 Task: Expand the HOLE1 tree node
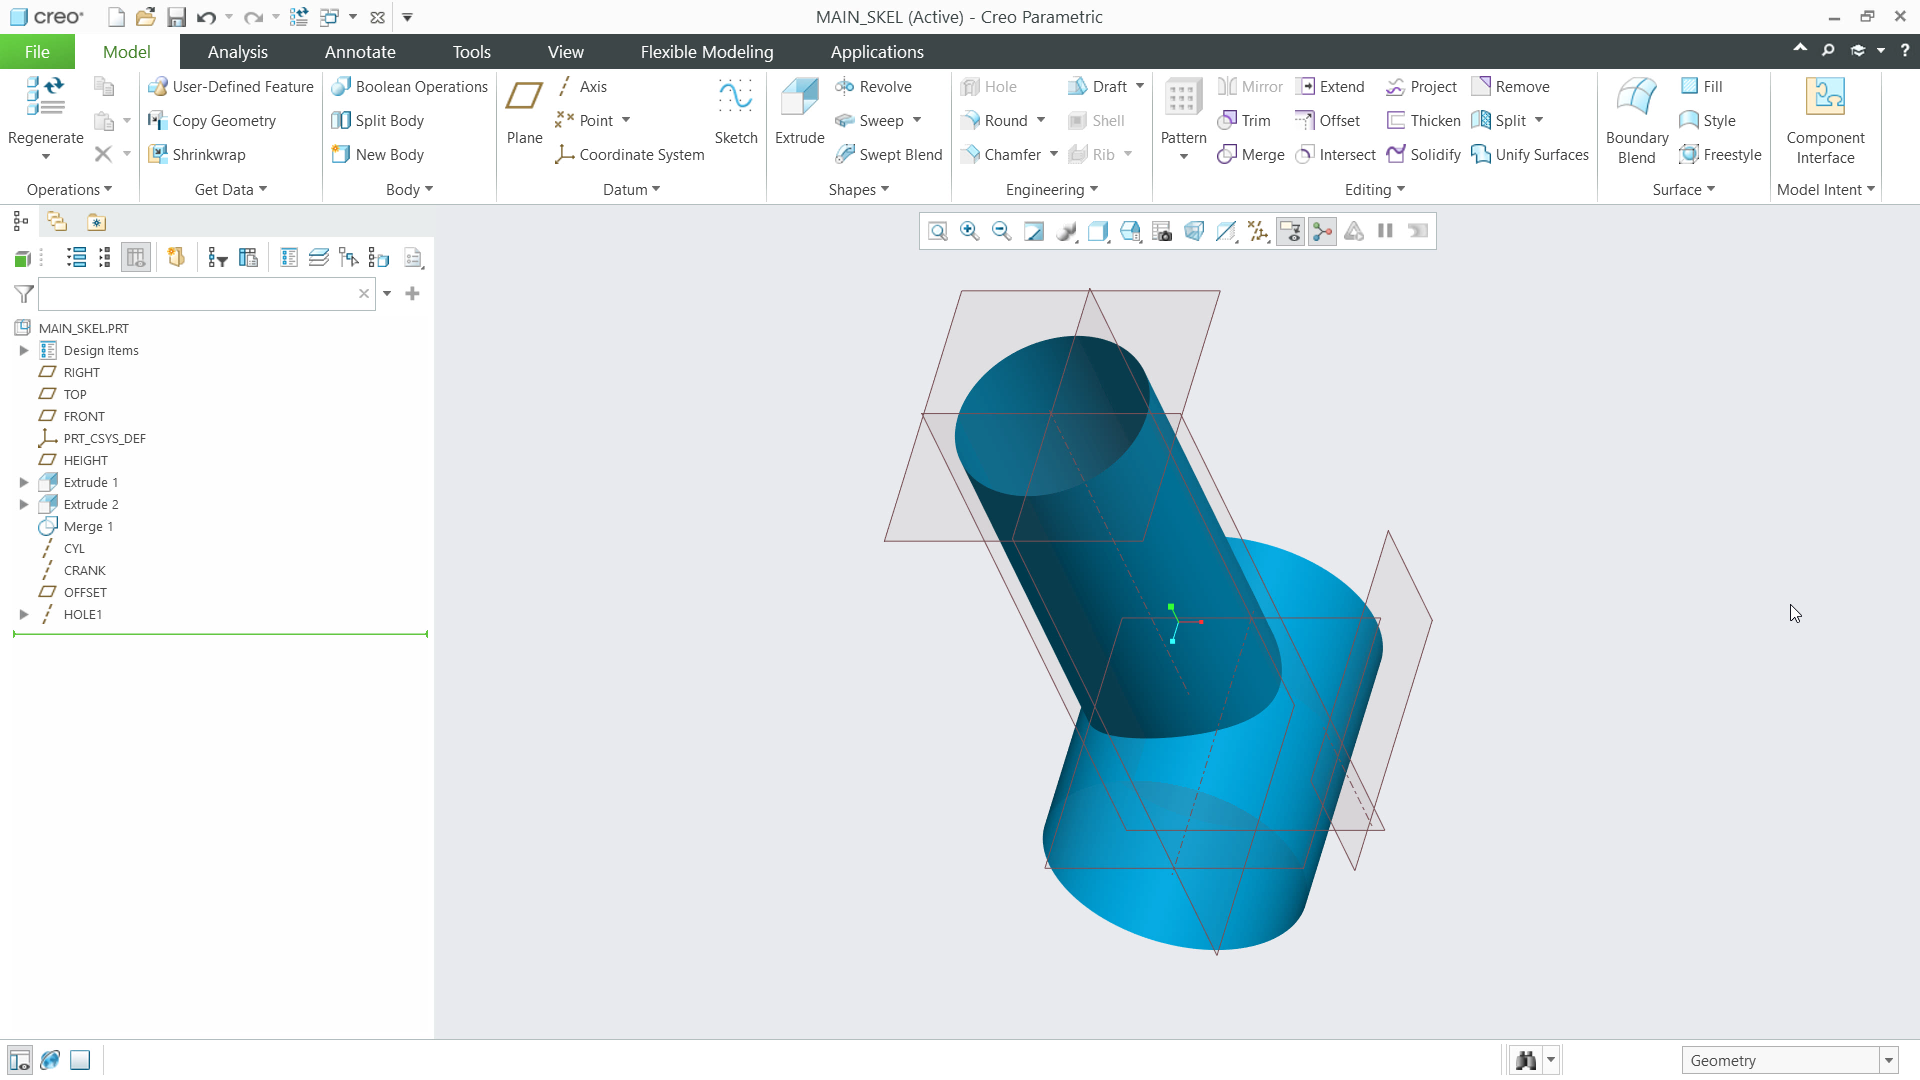pos(24,615)
